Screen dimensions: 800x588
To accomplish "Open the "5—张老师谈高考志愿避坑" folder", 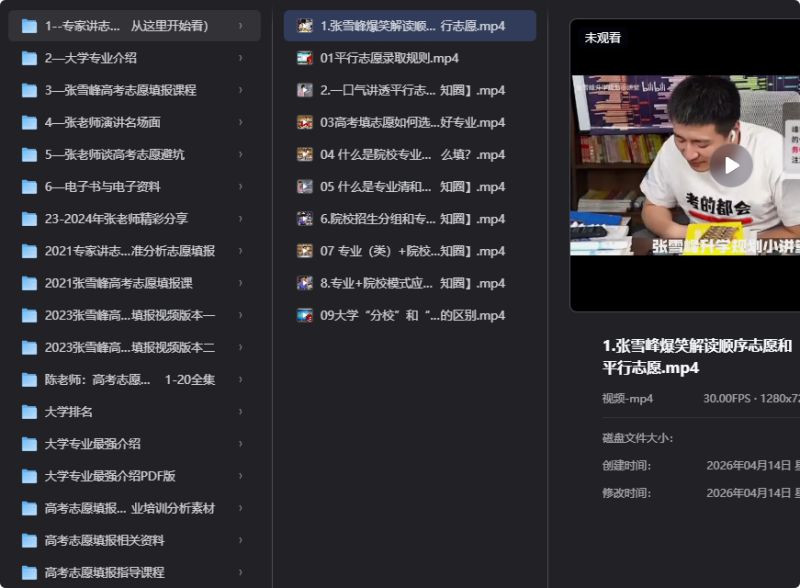I will click(120, 155).
